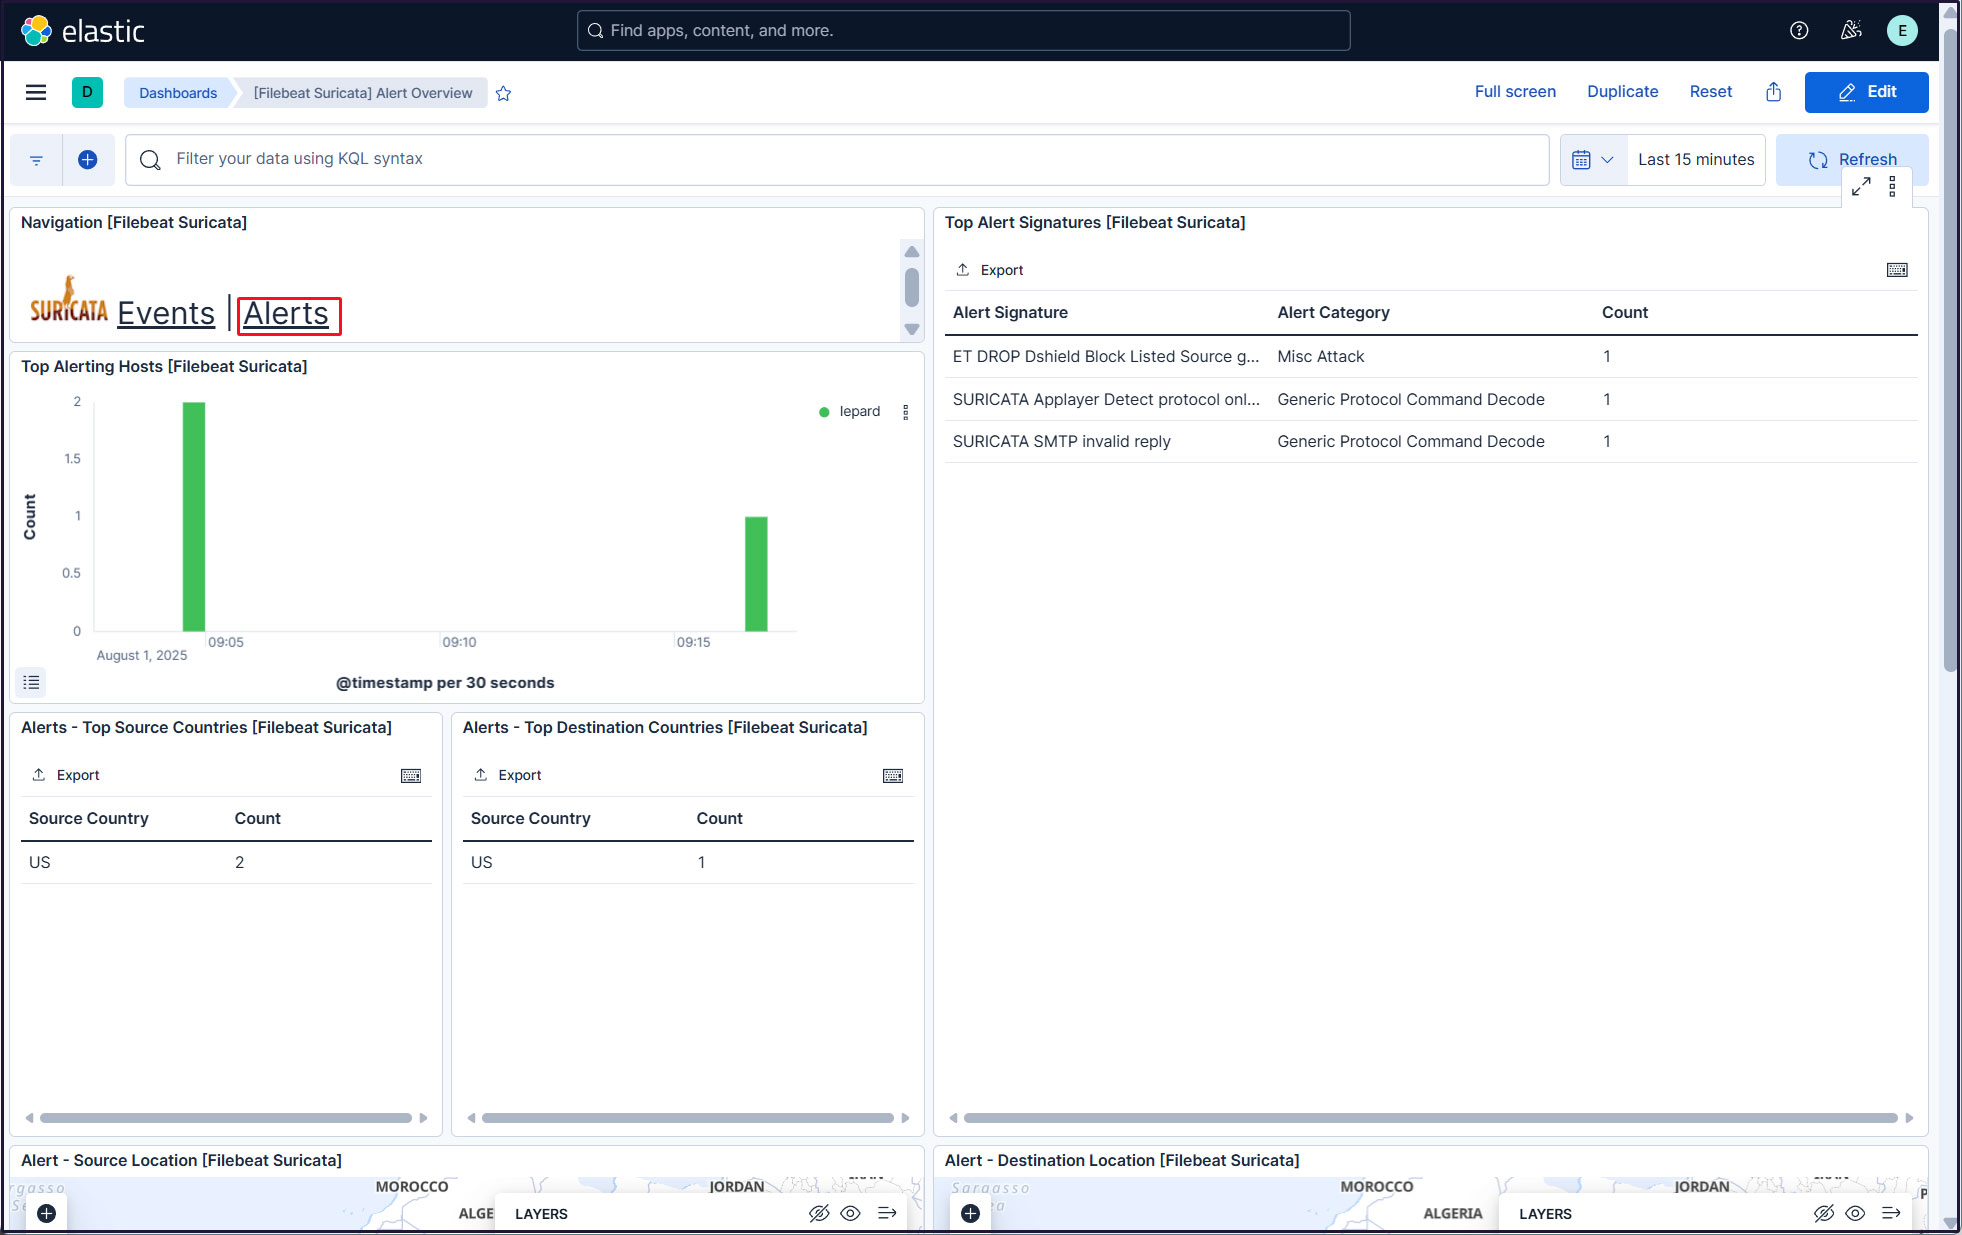1962x1235 pixels.
Task: Export Top Alert Signatures table
Action: (990, 270)
